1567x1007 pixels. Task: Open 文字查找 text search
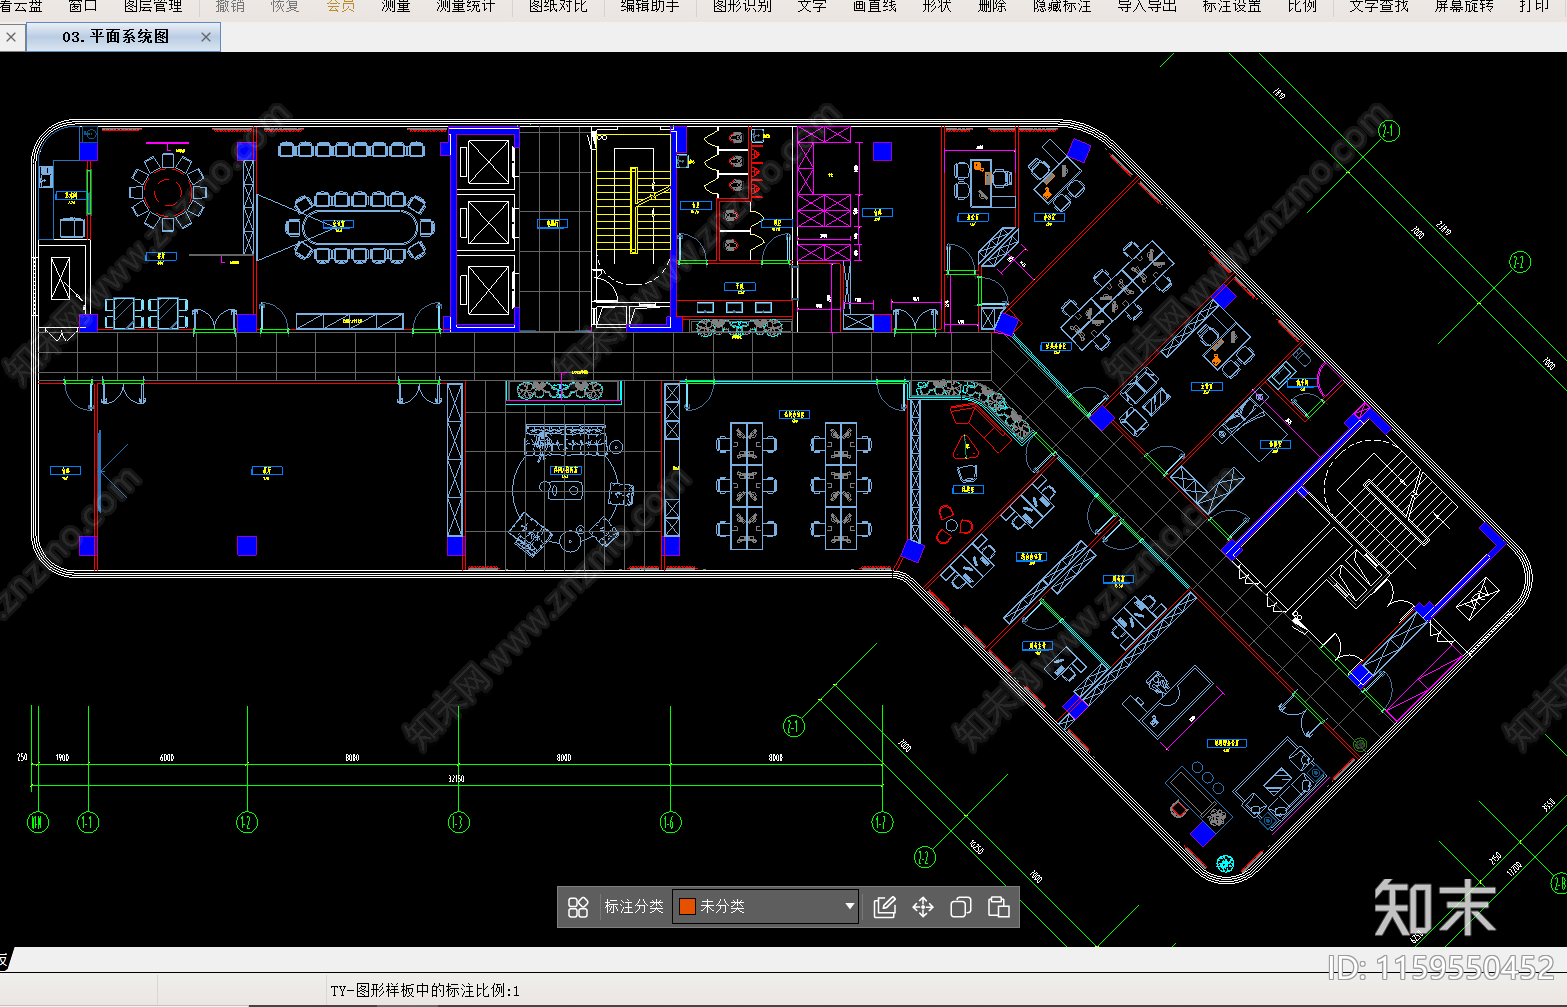click(1379, 6)
